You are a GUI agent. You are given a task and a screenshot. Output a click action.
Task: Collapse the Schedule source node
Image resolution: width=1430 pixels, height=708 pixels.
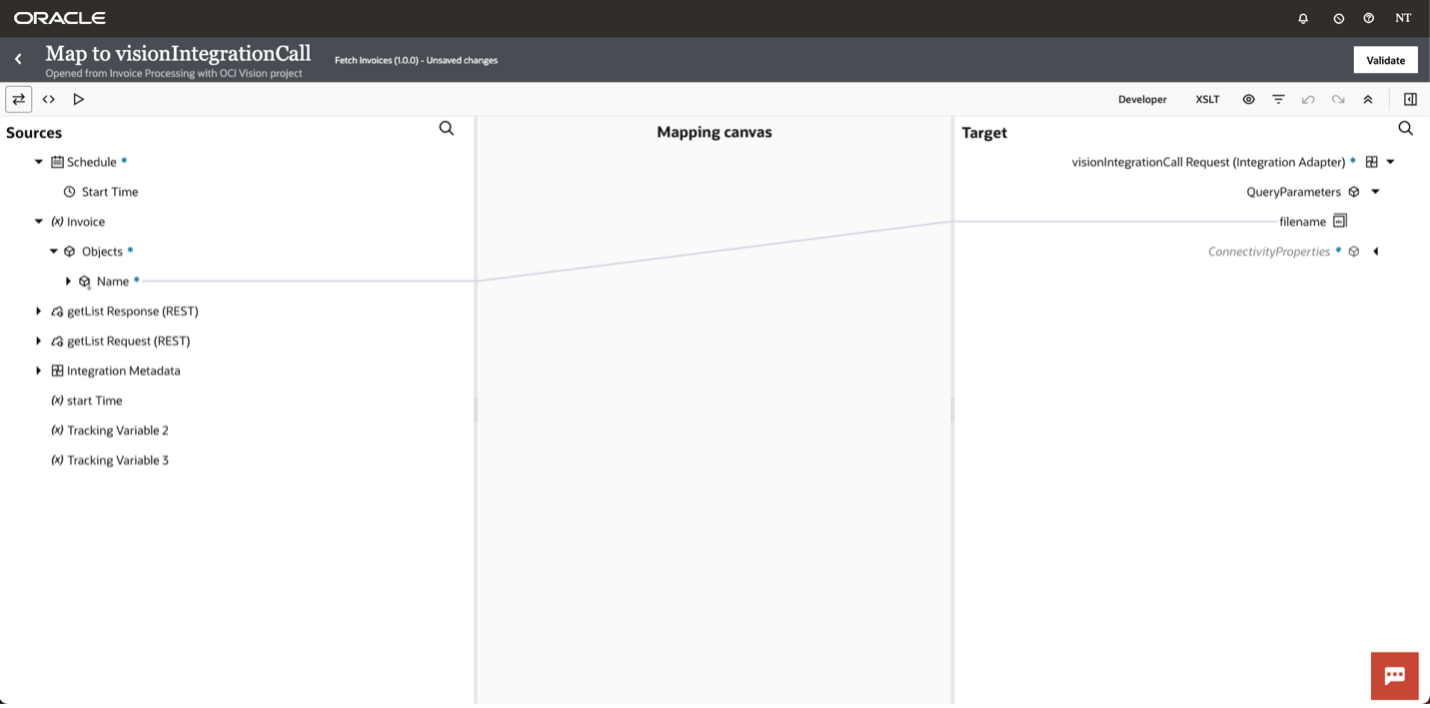click(x=39, y=162)
